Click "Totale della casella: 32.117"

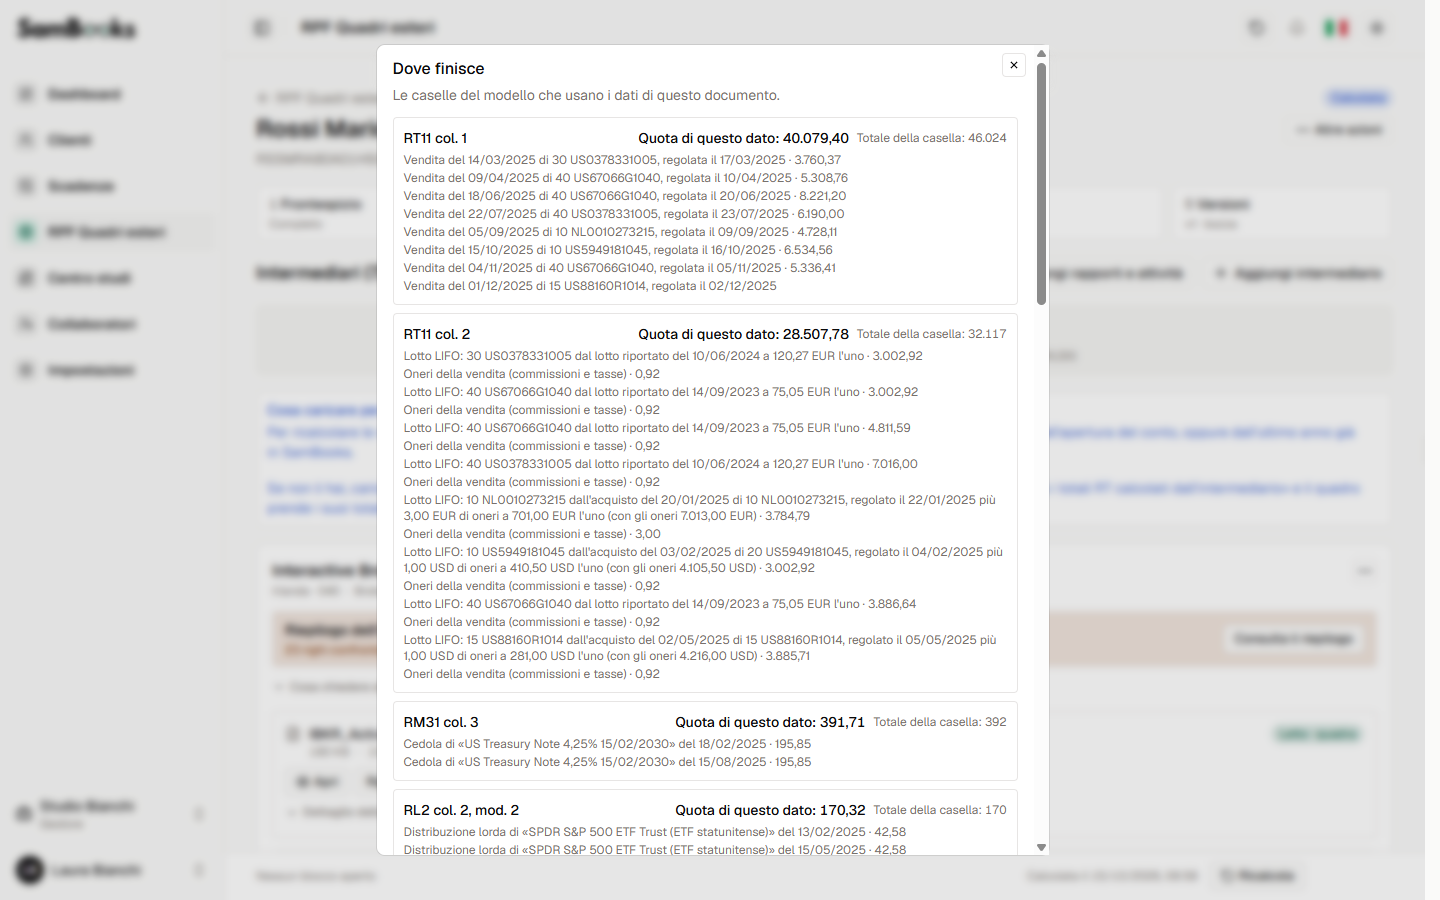[x=932, y=334]
